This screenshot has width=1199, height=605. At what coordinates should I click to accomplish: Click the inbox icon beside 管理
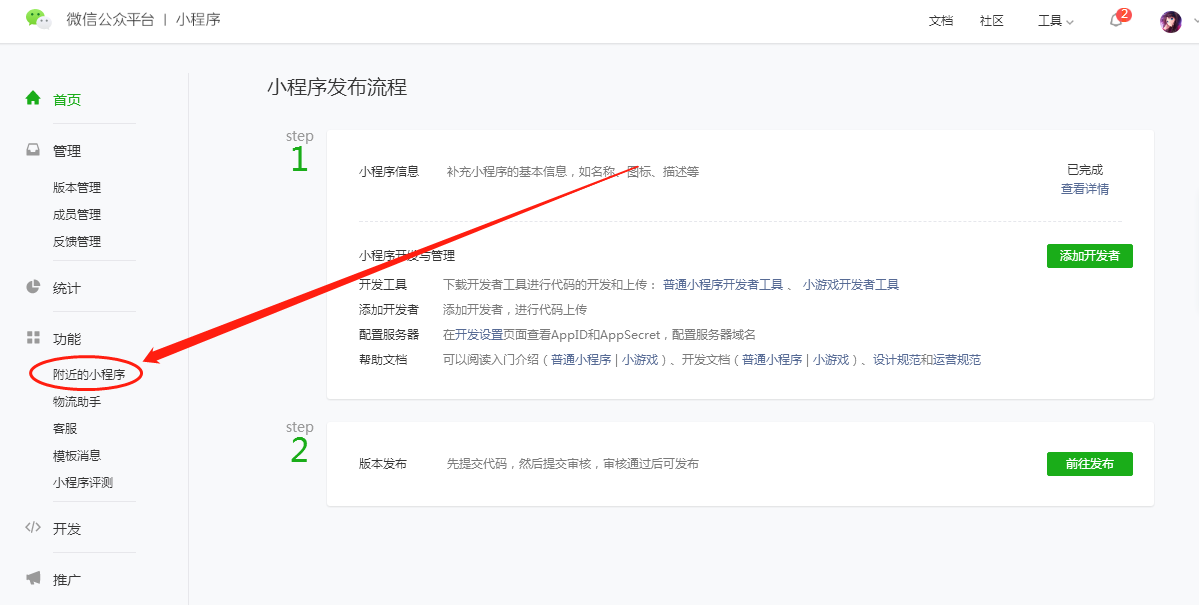(33, 150)
